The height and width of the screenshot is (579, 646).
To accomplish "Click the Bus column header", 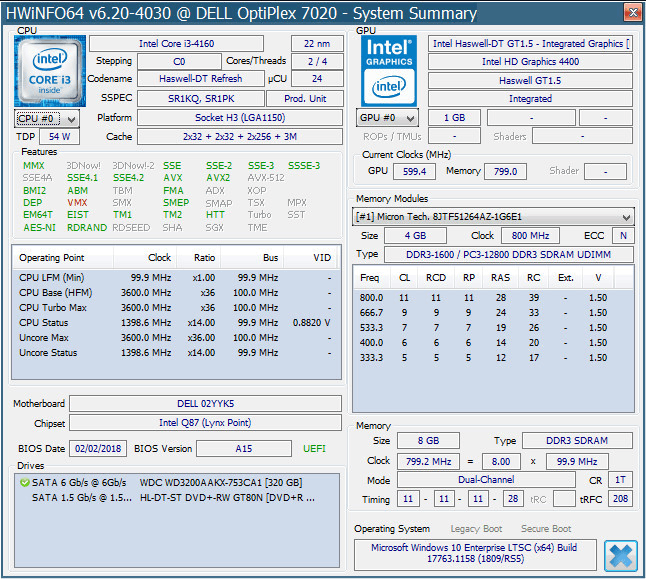I will click(x=252, y=258).
